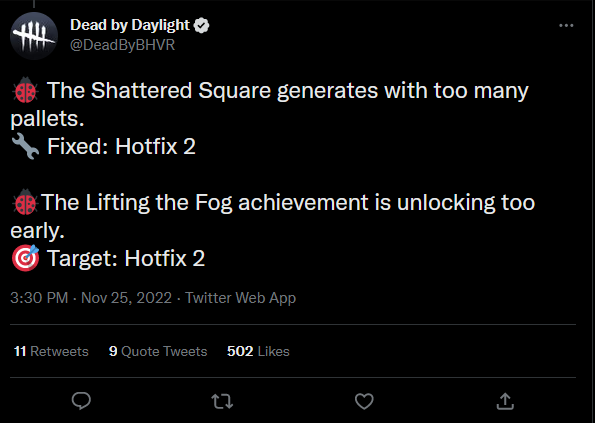Screen dimensions: 595x423
Task: View the 9 Quote Tweets list
Action: pyautogui.click(x=158, y=351)
